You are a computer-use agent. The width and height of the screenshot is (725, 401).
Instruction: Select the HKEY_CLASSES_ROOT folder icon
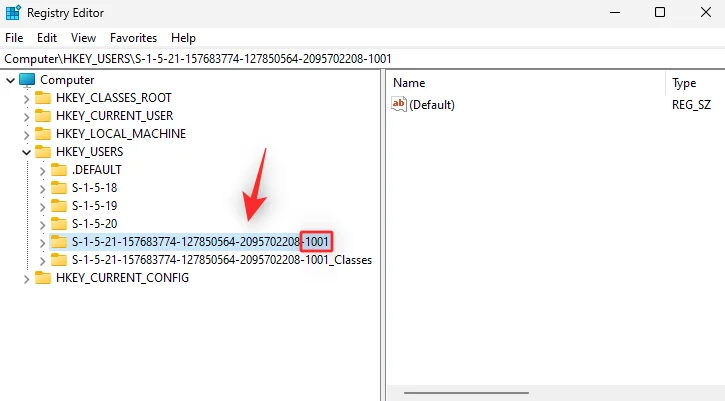click(43, 98)
